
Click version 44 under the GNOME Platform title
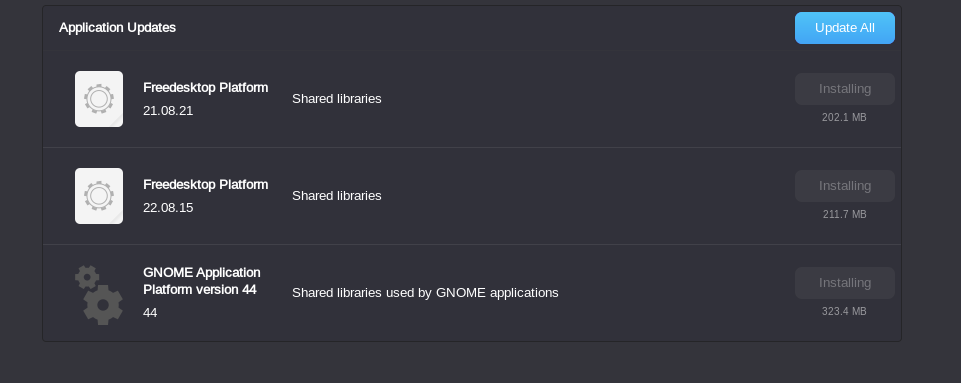[150, 313]
